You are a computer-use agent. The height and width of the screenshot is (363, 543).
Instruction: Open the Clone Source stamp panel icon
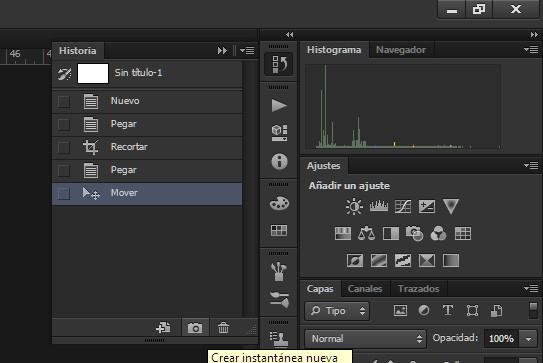coord(279,338)
